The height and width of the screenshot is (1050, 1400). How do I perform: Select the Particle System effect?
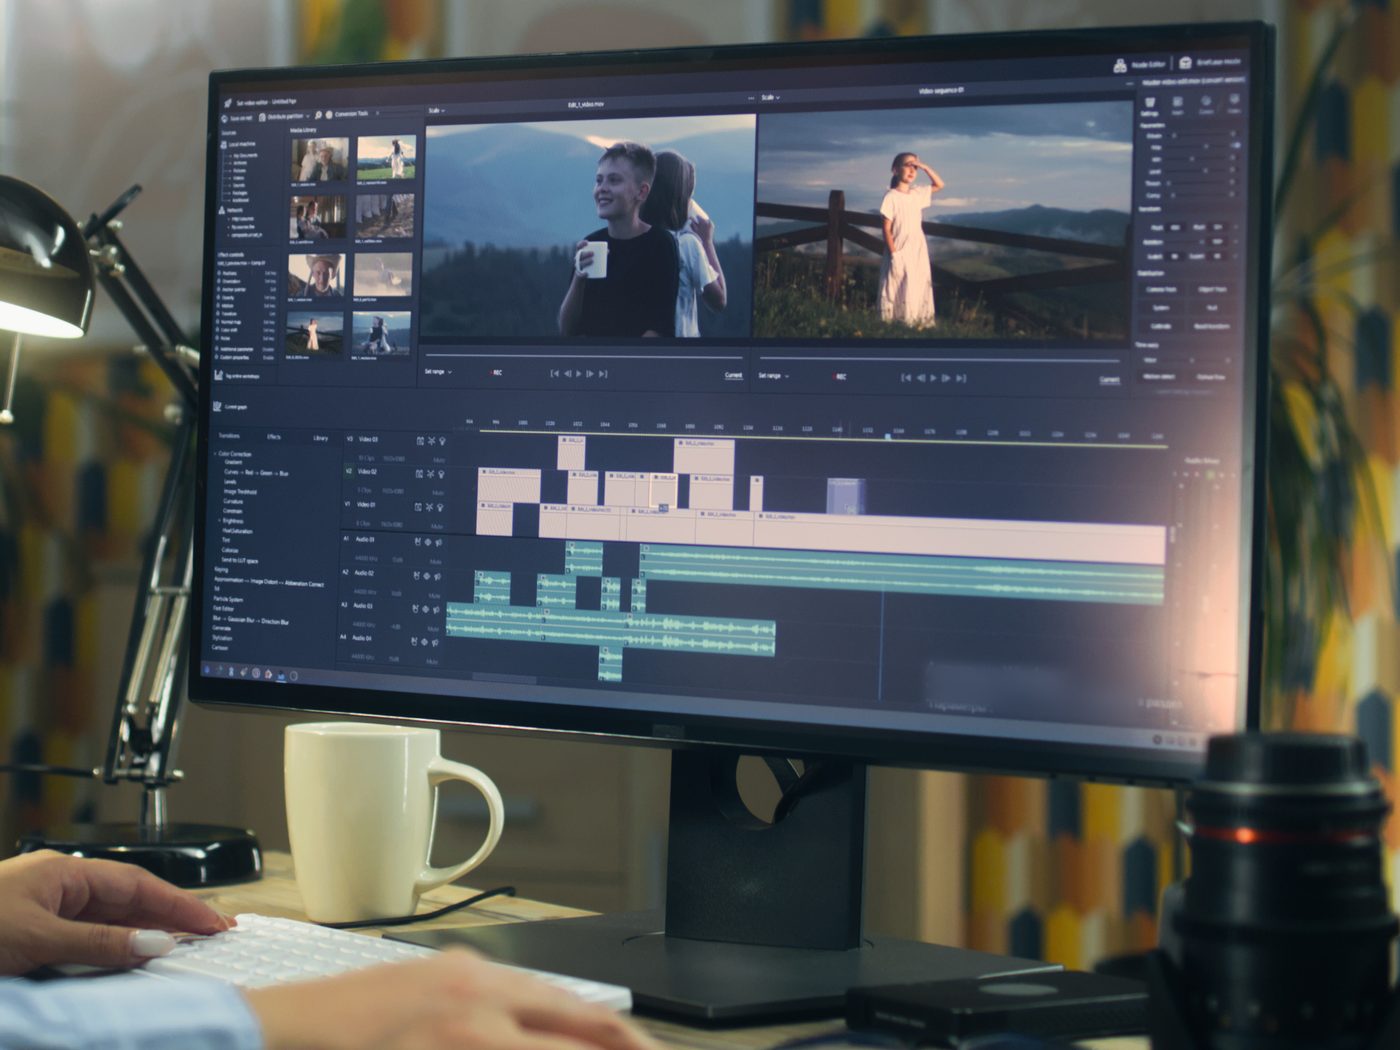pyautogui.click(x=228, y=599)
